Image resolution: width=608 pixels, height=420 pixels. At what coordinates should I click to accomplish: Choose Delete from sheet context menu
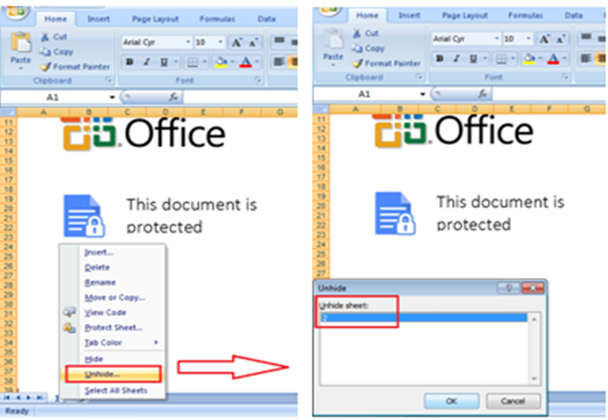112,267
